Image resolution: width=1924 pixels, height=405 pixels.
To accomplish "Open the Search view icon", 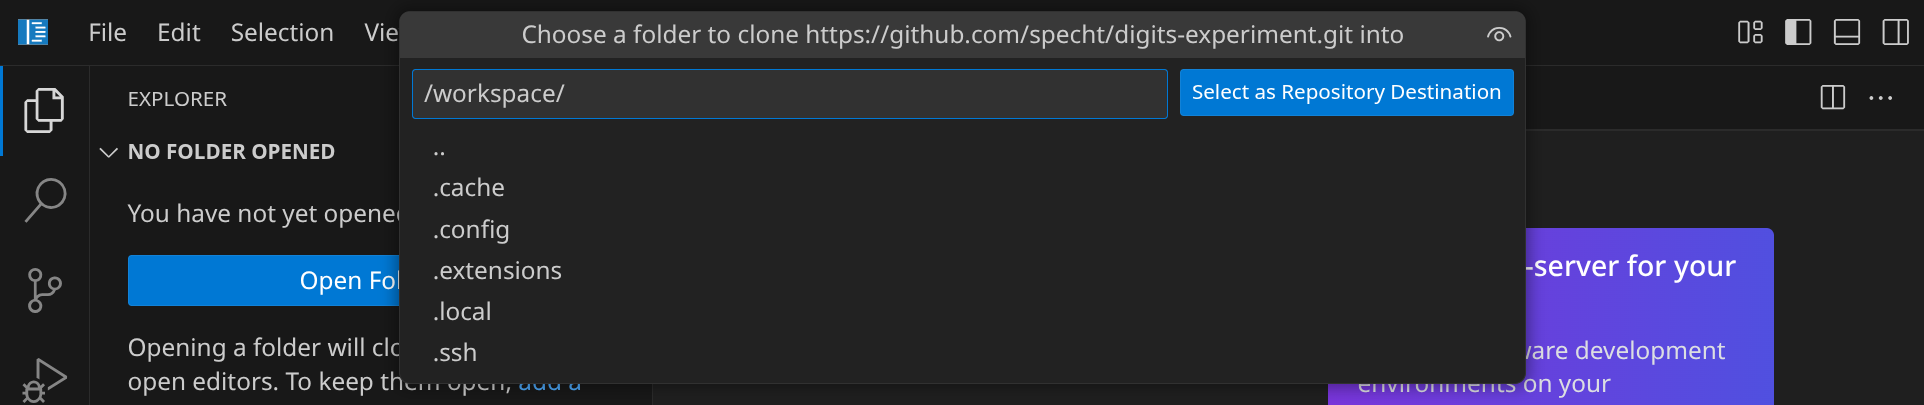I will pyautogui.click(x=44, y=200).
